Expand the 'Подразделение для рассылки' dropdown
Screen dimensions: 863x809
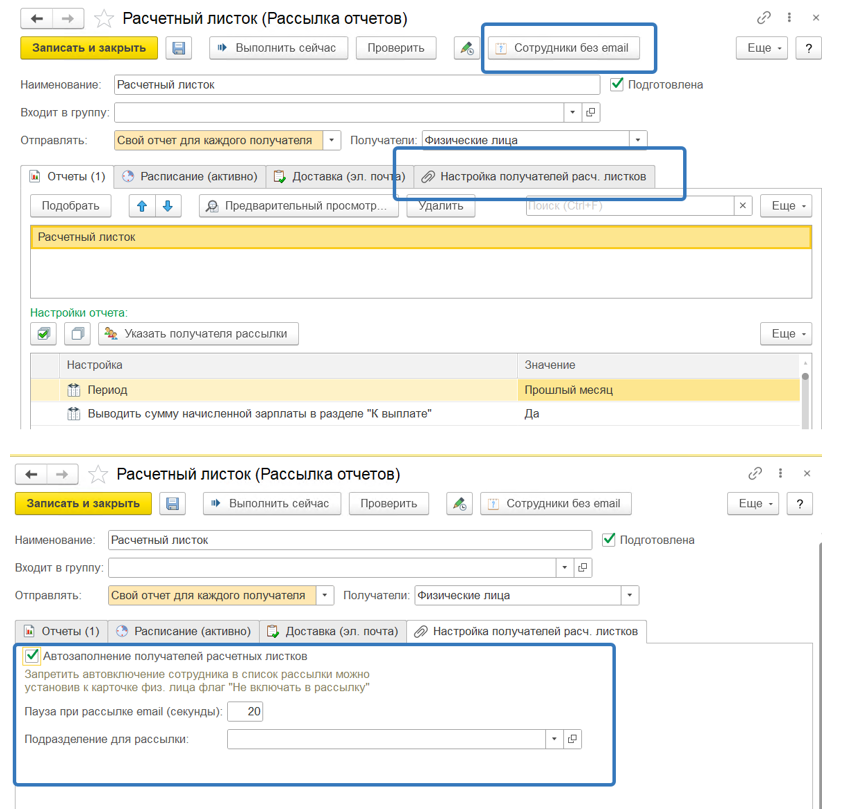coord(554,739)
